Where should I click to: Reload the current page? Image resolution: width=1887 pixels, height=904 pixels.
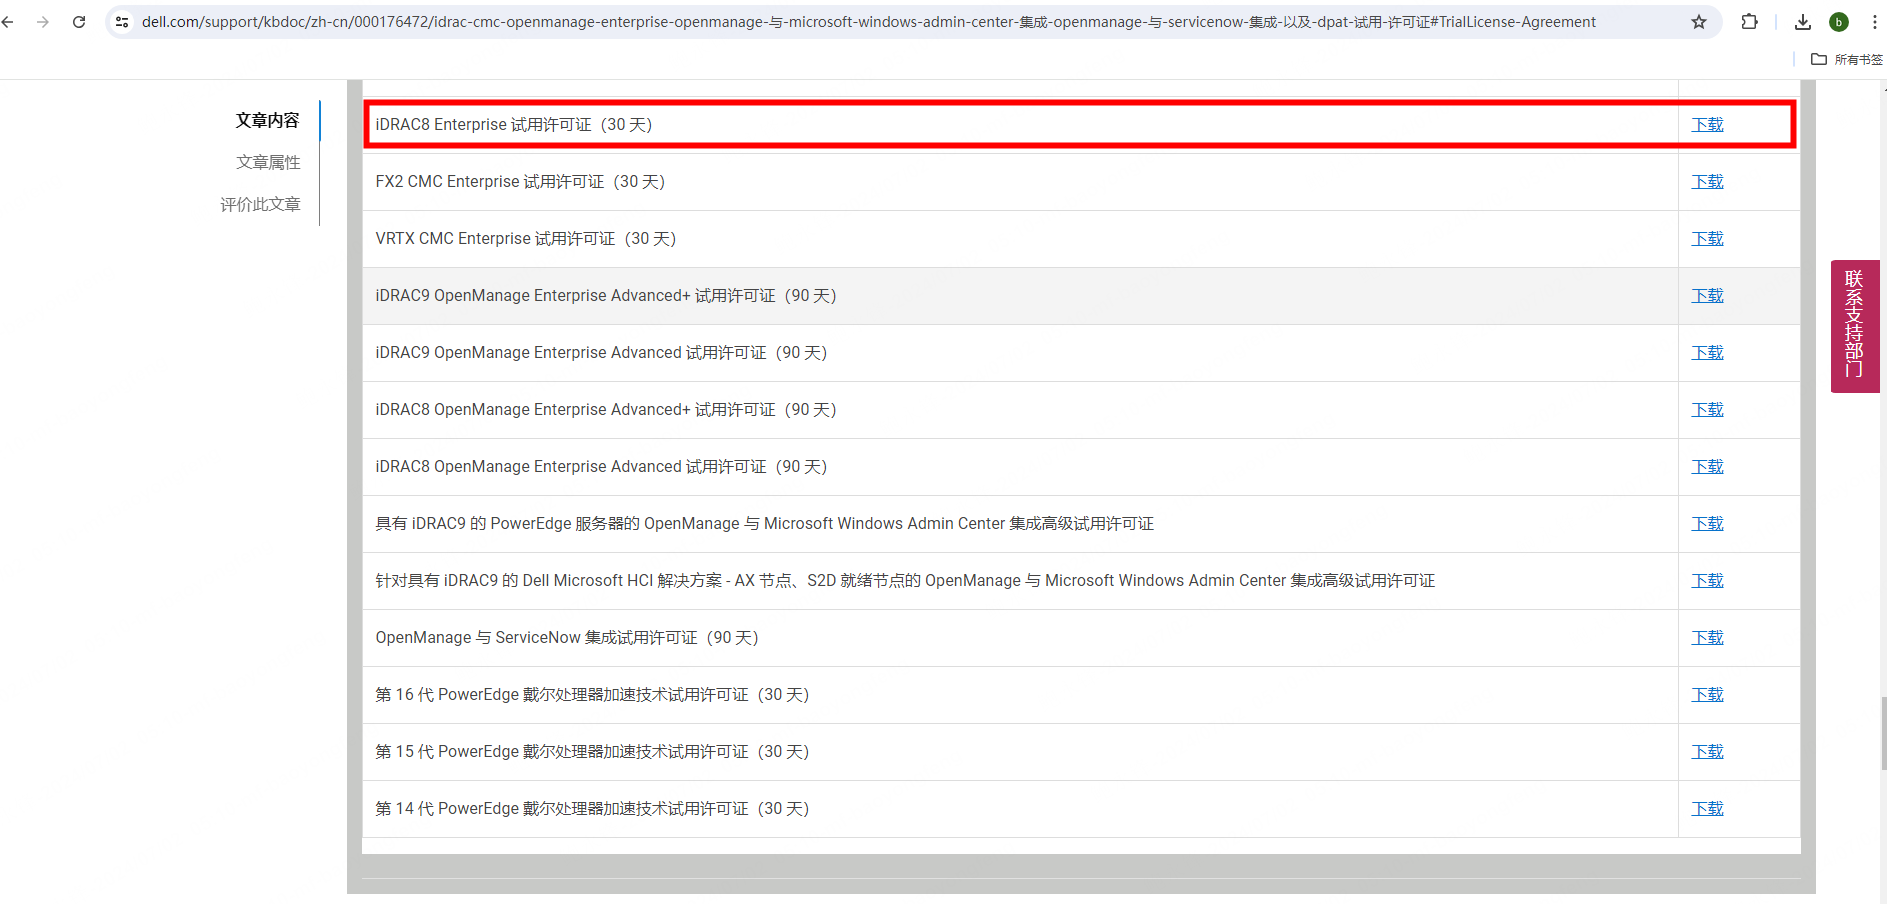79,21
